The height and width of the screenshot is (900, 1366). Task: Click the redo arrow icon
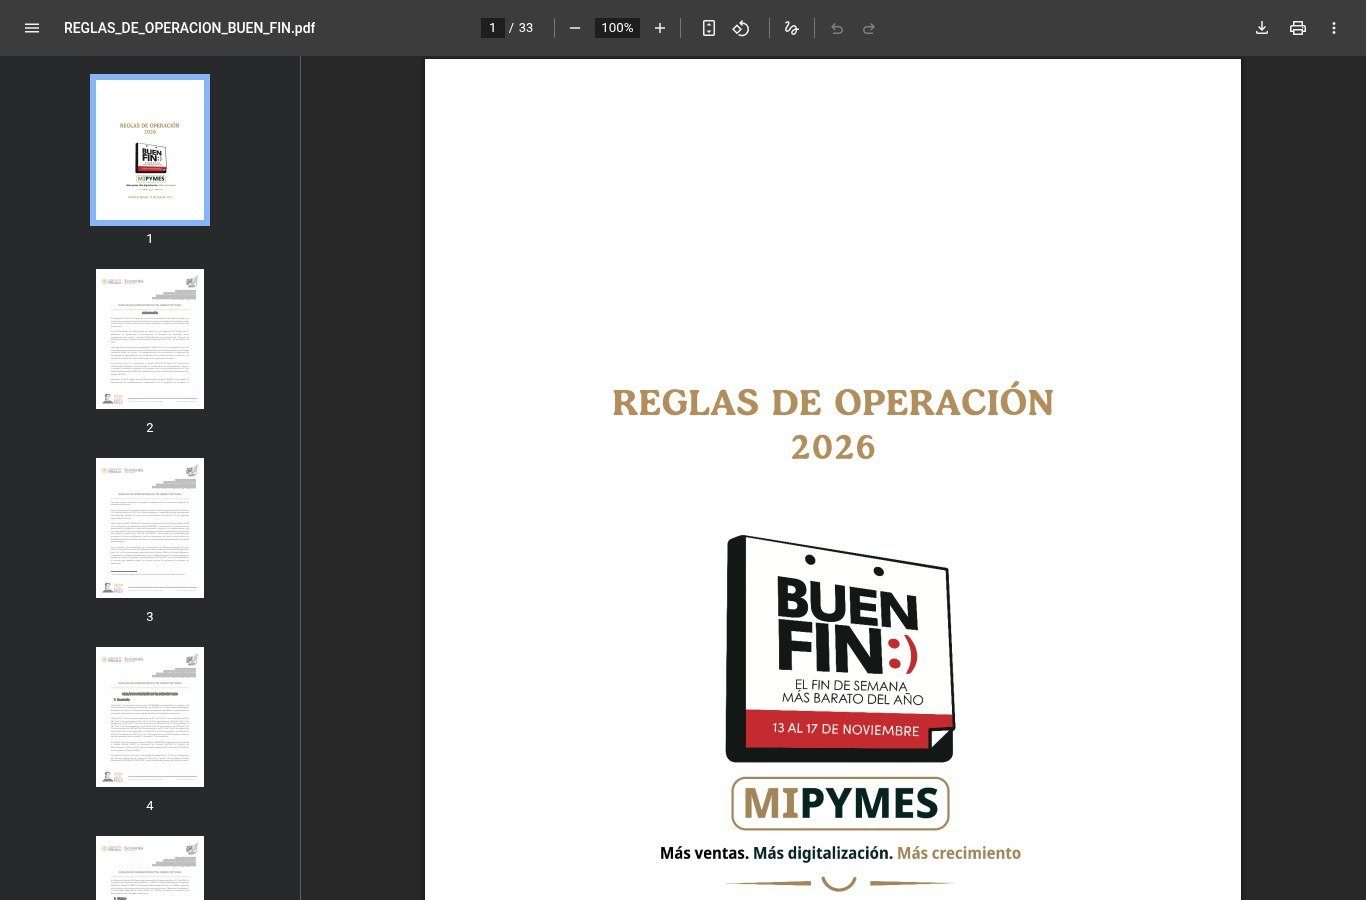(869, 28)
